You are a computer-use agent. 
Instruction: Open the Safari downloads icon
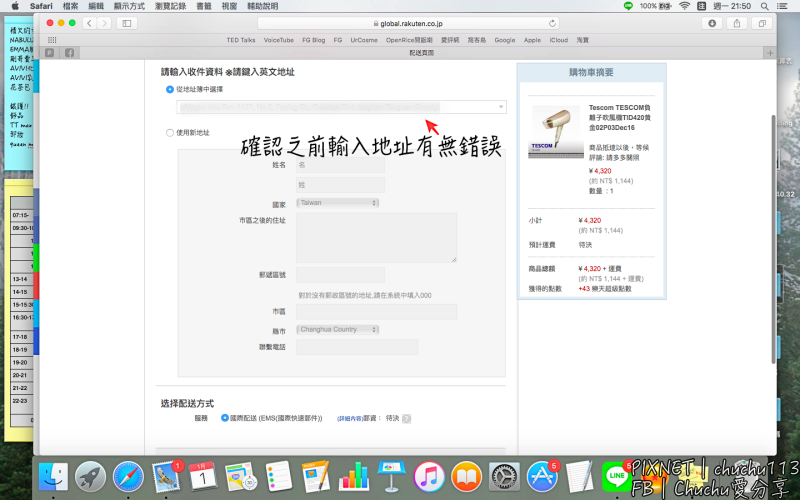712,22
